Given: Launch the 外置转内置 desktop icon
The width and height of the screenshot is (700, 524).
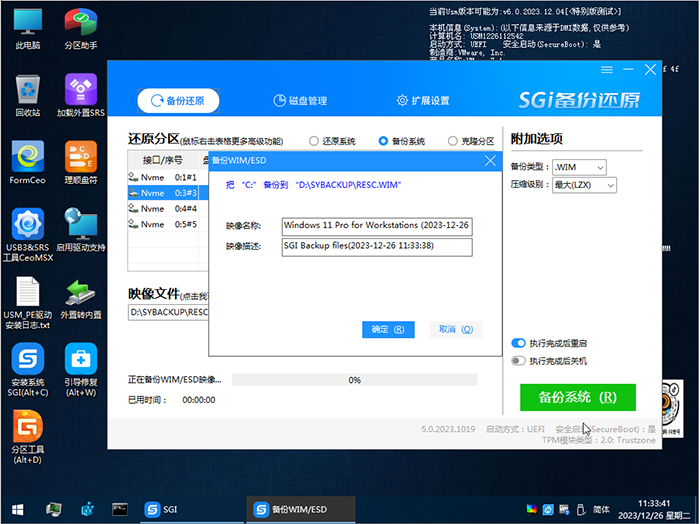Looking at the screenshot, I should pyautogui.click(x=81, y=298).
